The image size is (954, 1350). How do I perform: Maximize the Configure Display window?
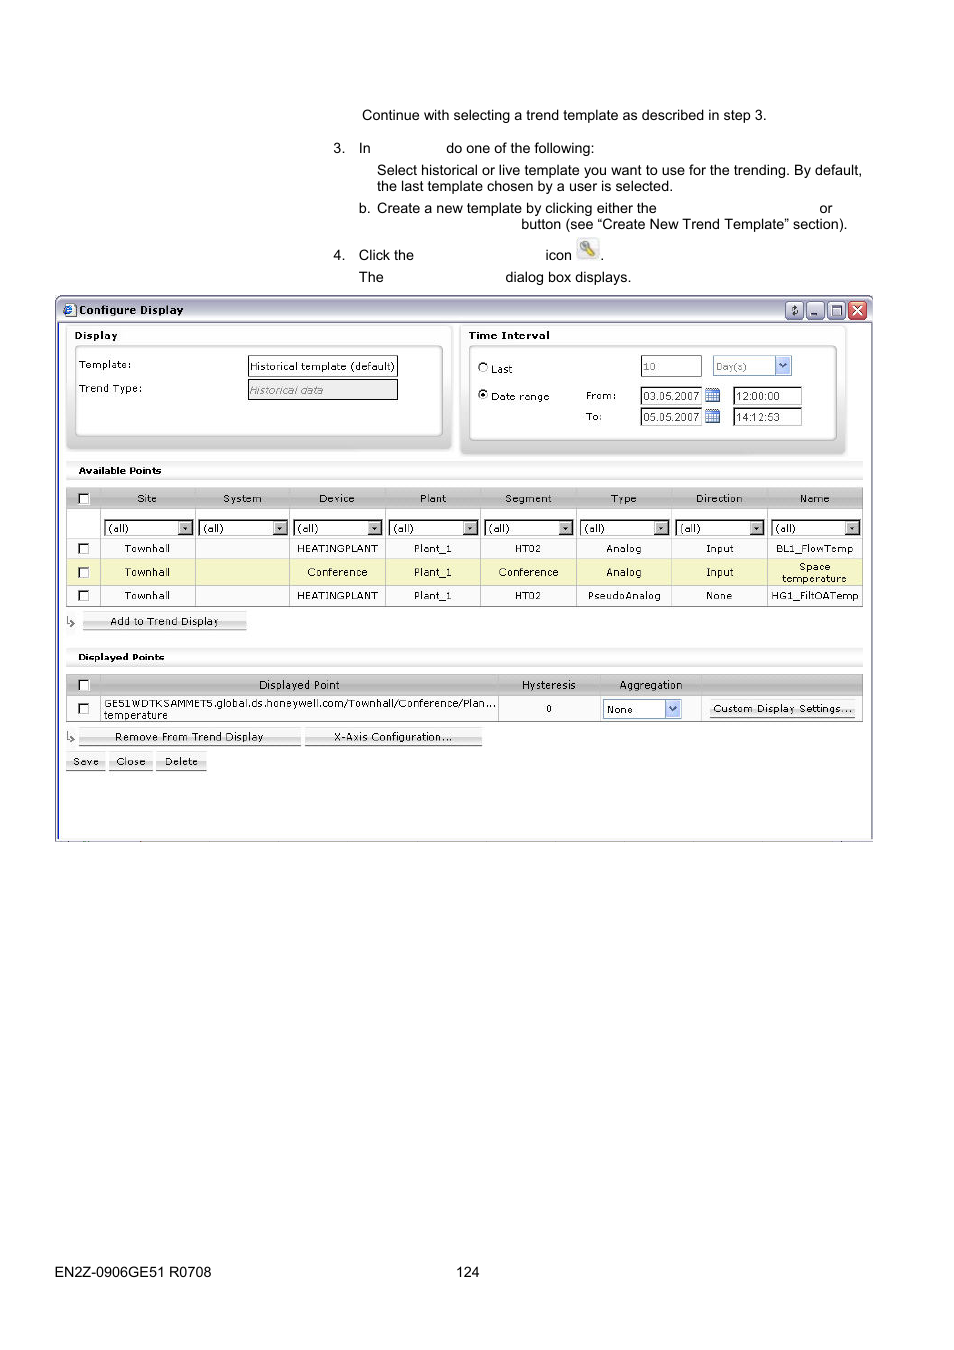(836, 310)
